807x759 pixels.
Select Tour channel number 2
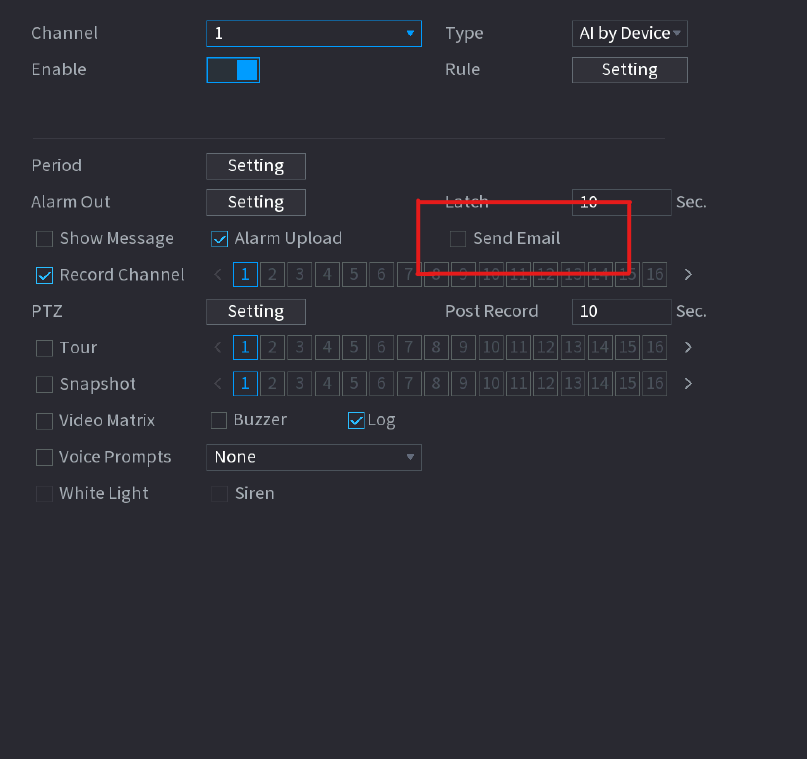(272, 347)
